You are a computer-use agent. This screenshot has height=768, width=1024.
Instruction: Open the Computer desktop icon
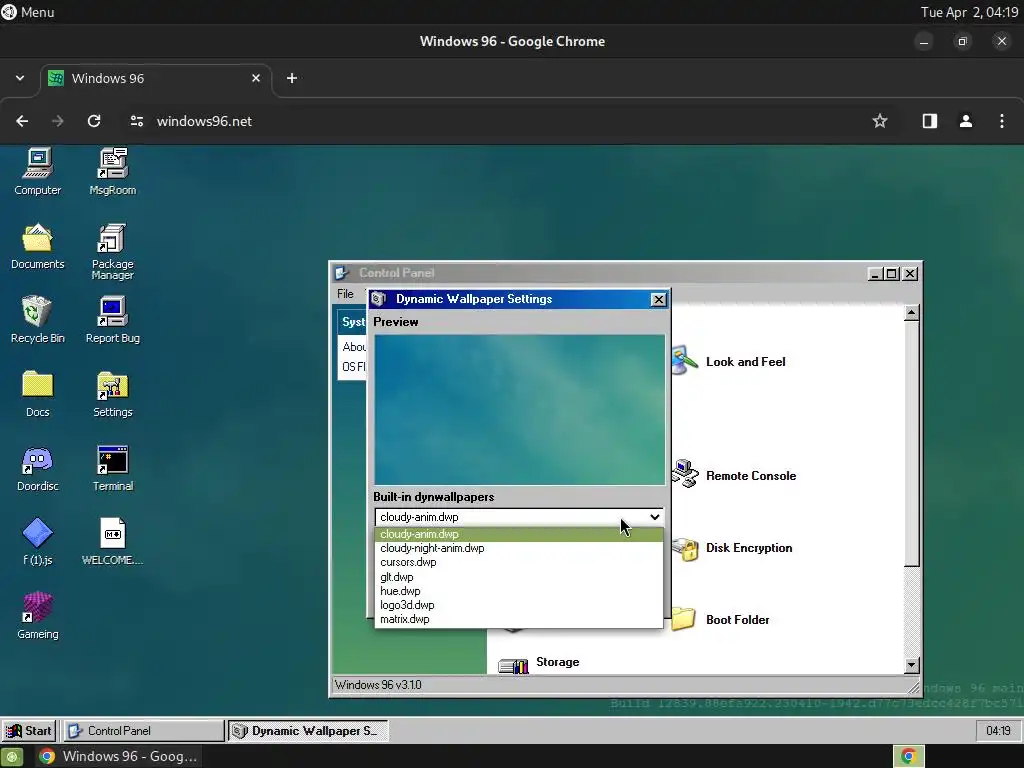[37, 171]
